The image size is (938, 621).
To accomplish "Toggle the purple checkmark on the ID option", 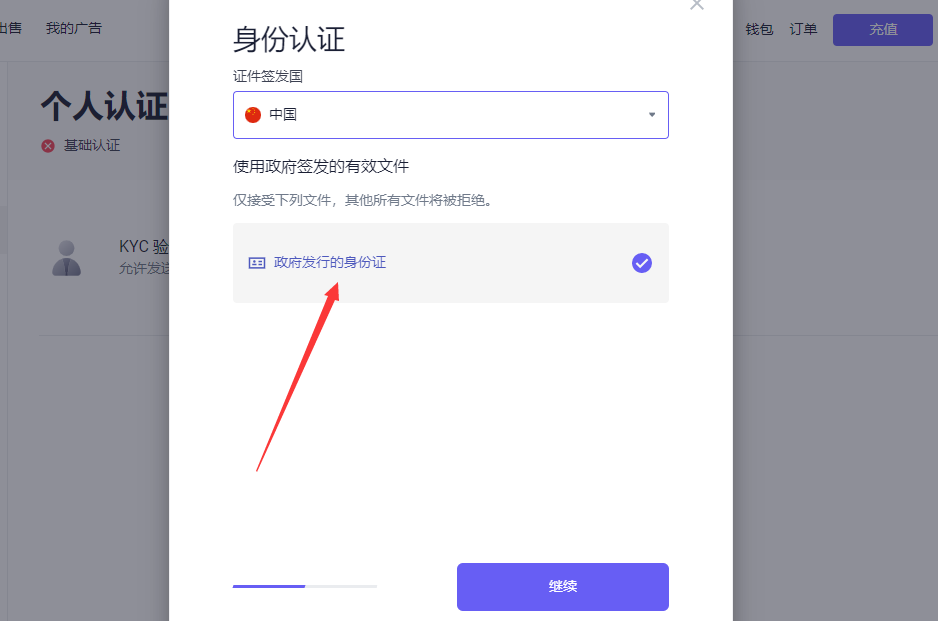I will (642, 263).
